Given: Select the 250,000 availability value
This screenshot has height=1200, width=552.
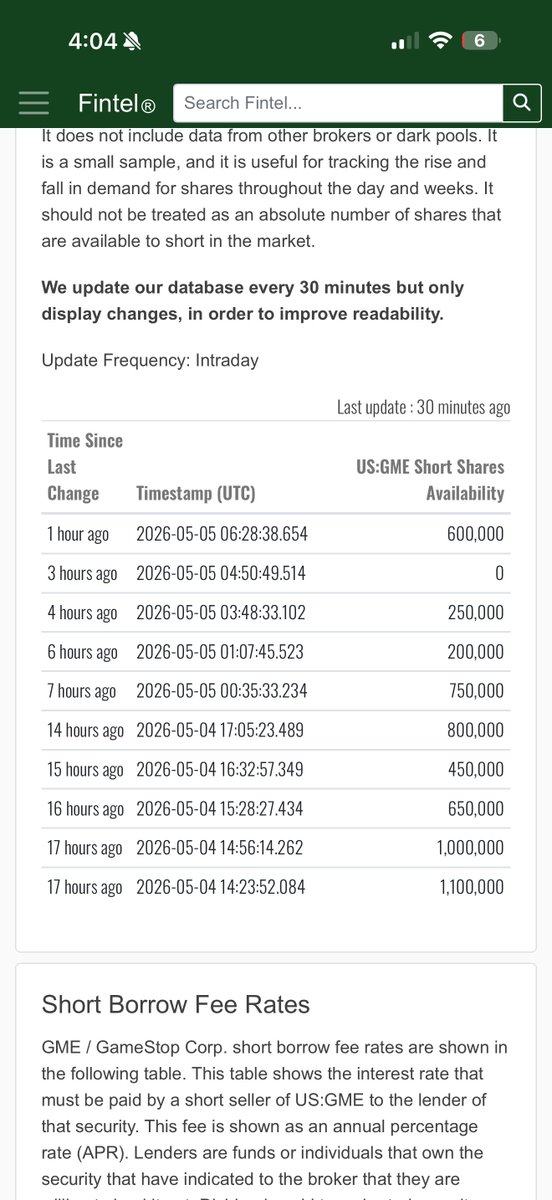Looking at the screenshot, I should pyautogui.click(x=476, y=613).
